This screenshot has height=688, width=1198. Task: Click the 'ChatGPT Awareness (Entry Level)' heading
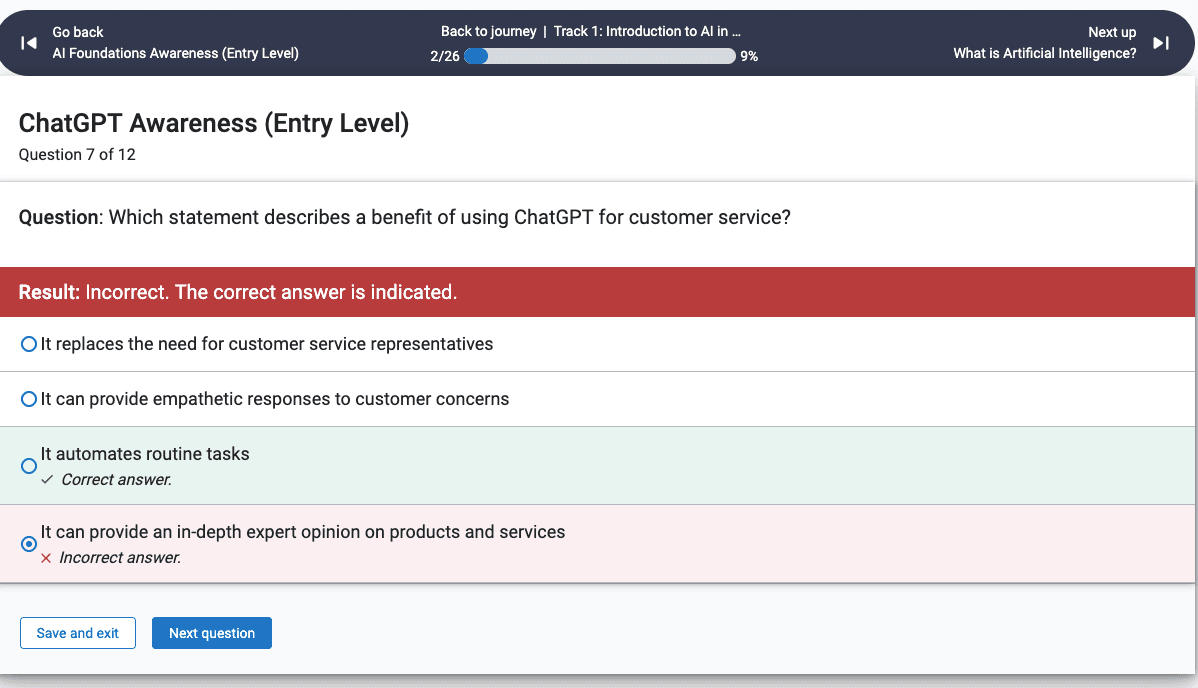point(214,123)
